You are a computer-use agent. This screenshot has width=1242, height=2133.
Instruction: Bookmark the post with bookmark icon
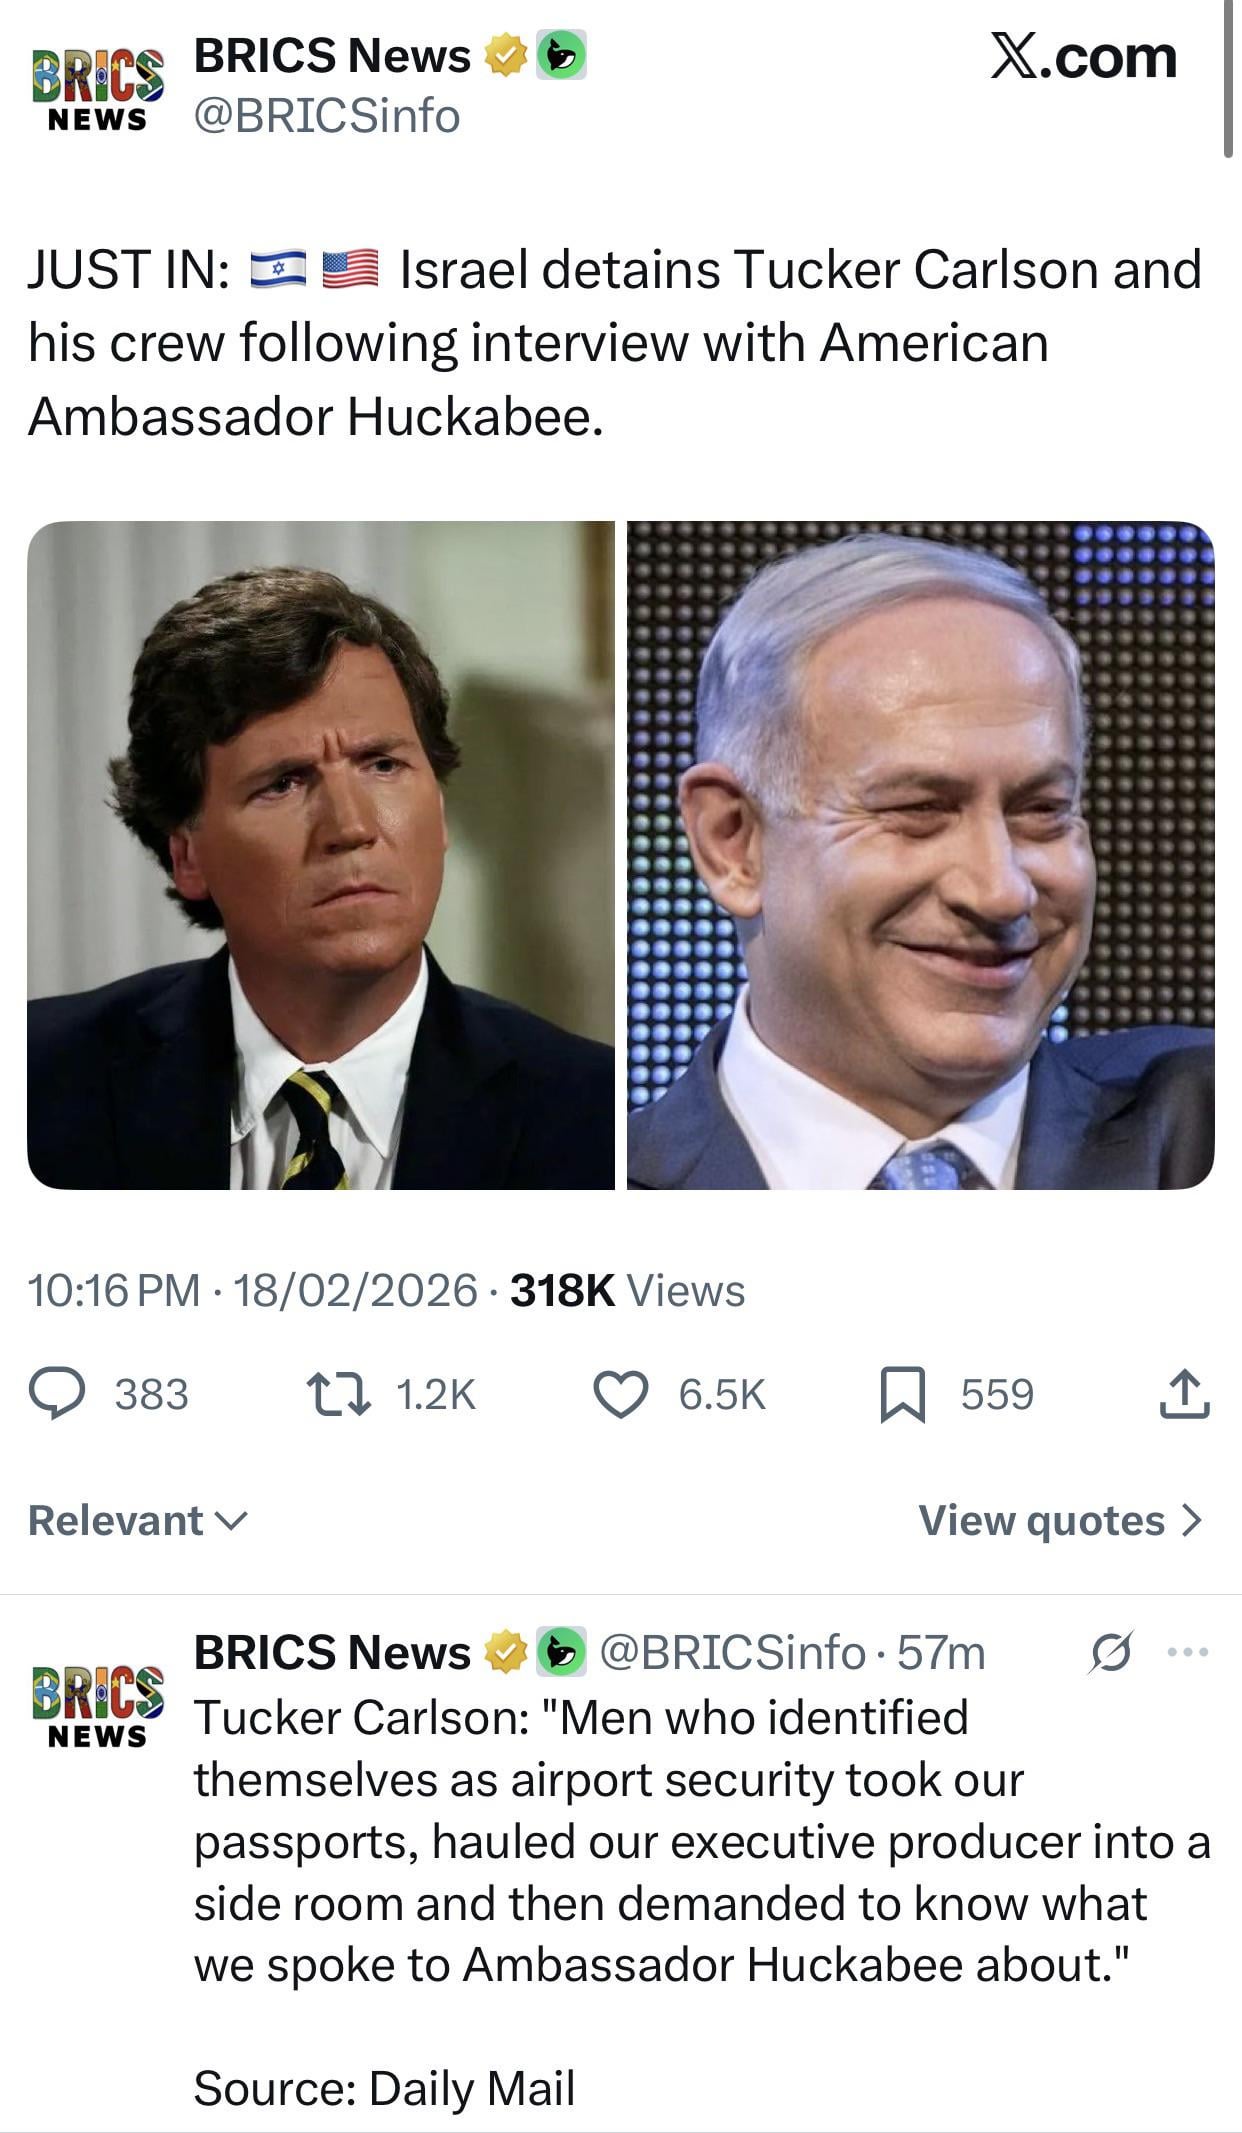tap(902, 1395)
